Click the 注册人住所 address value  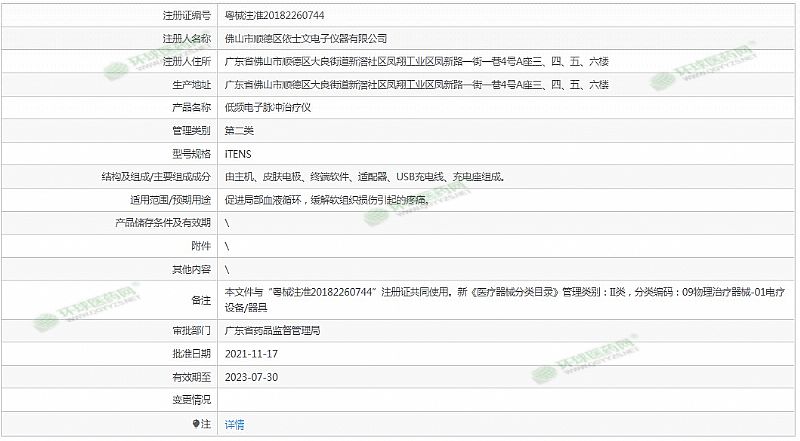(416, 62)
